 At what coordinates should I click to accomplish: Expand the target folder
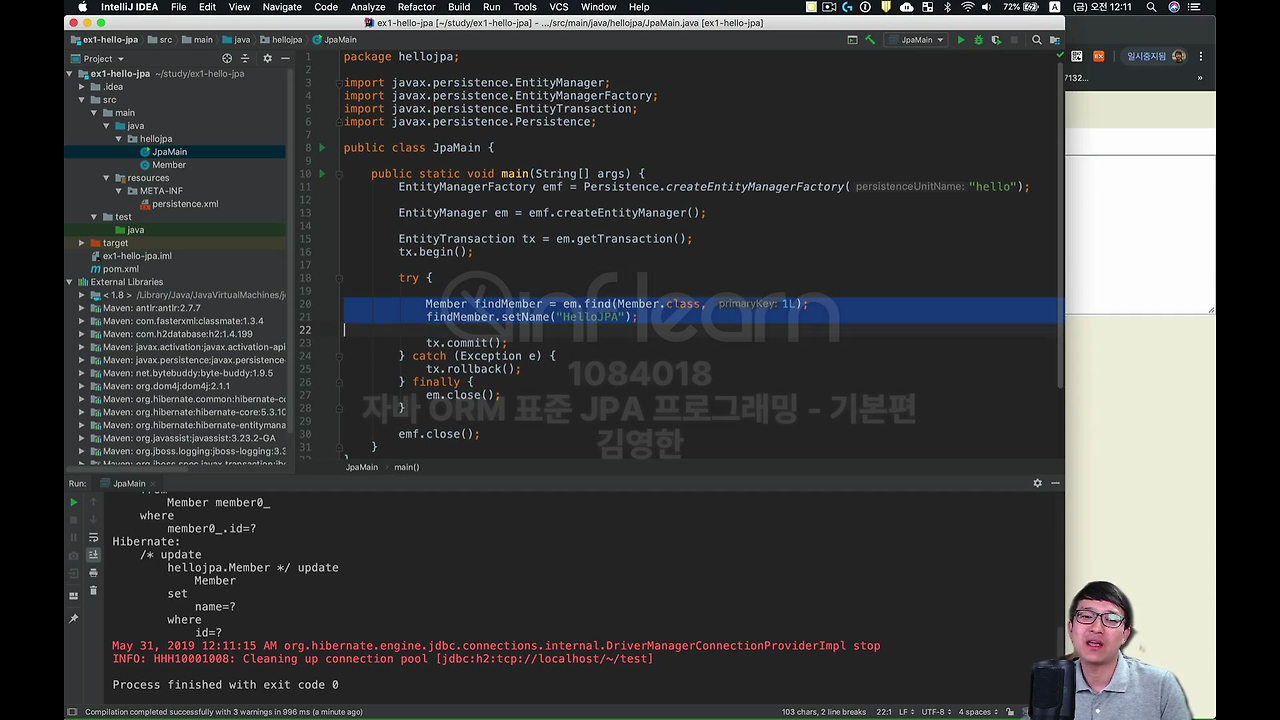pos(82,243)
